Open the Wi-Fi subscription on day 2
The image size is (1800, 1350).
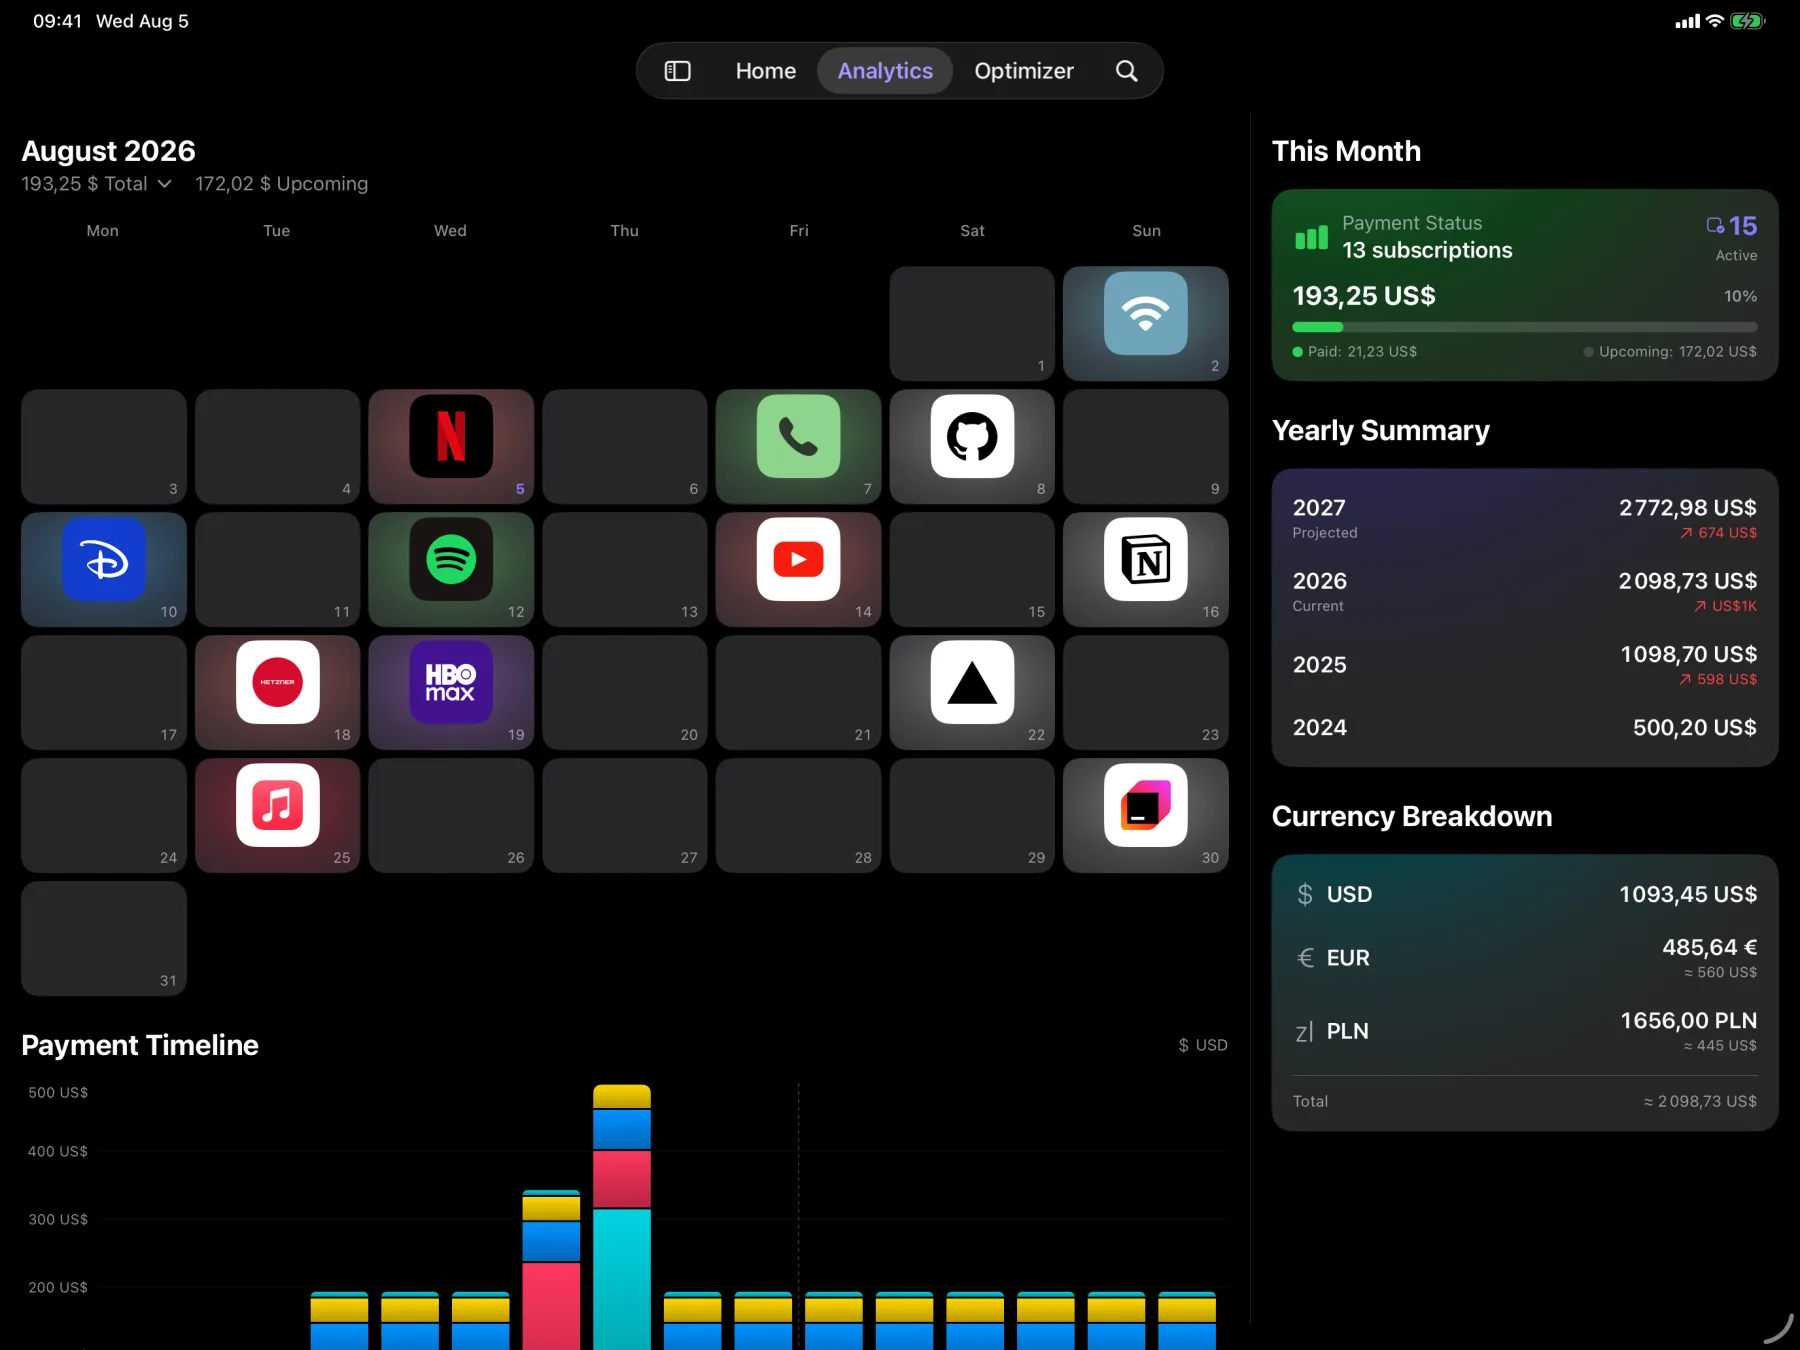pos(1146,313)
